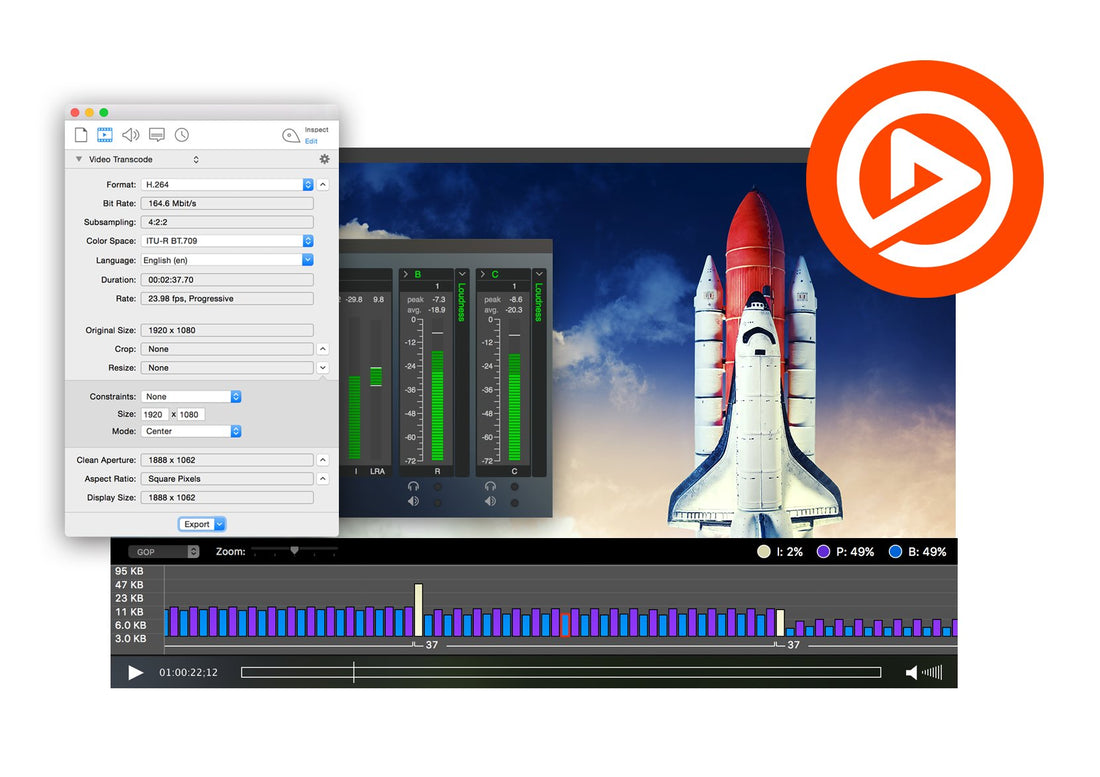Viewport: 1100px width, 777px height.
Task: Open the General file info tab icon
Action: coord(81,135)
